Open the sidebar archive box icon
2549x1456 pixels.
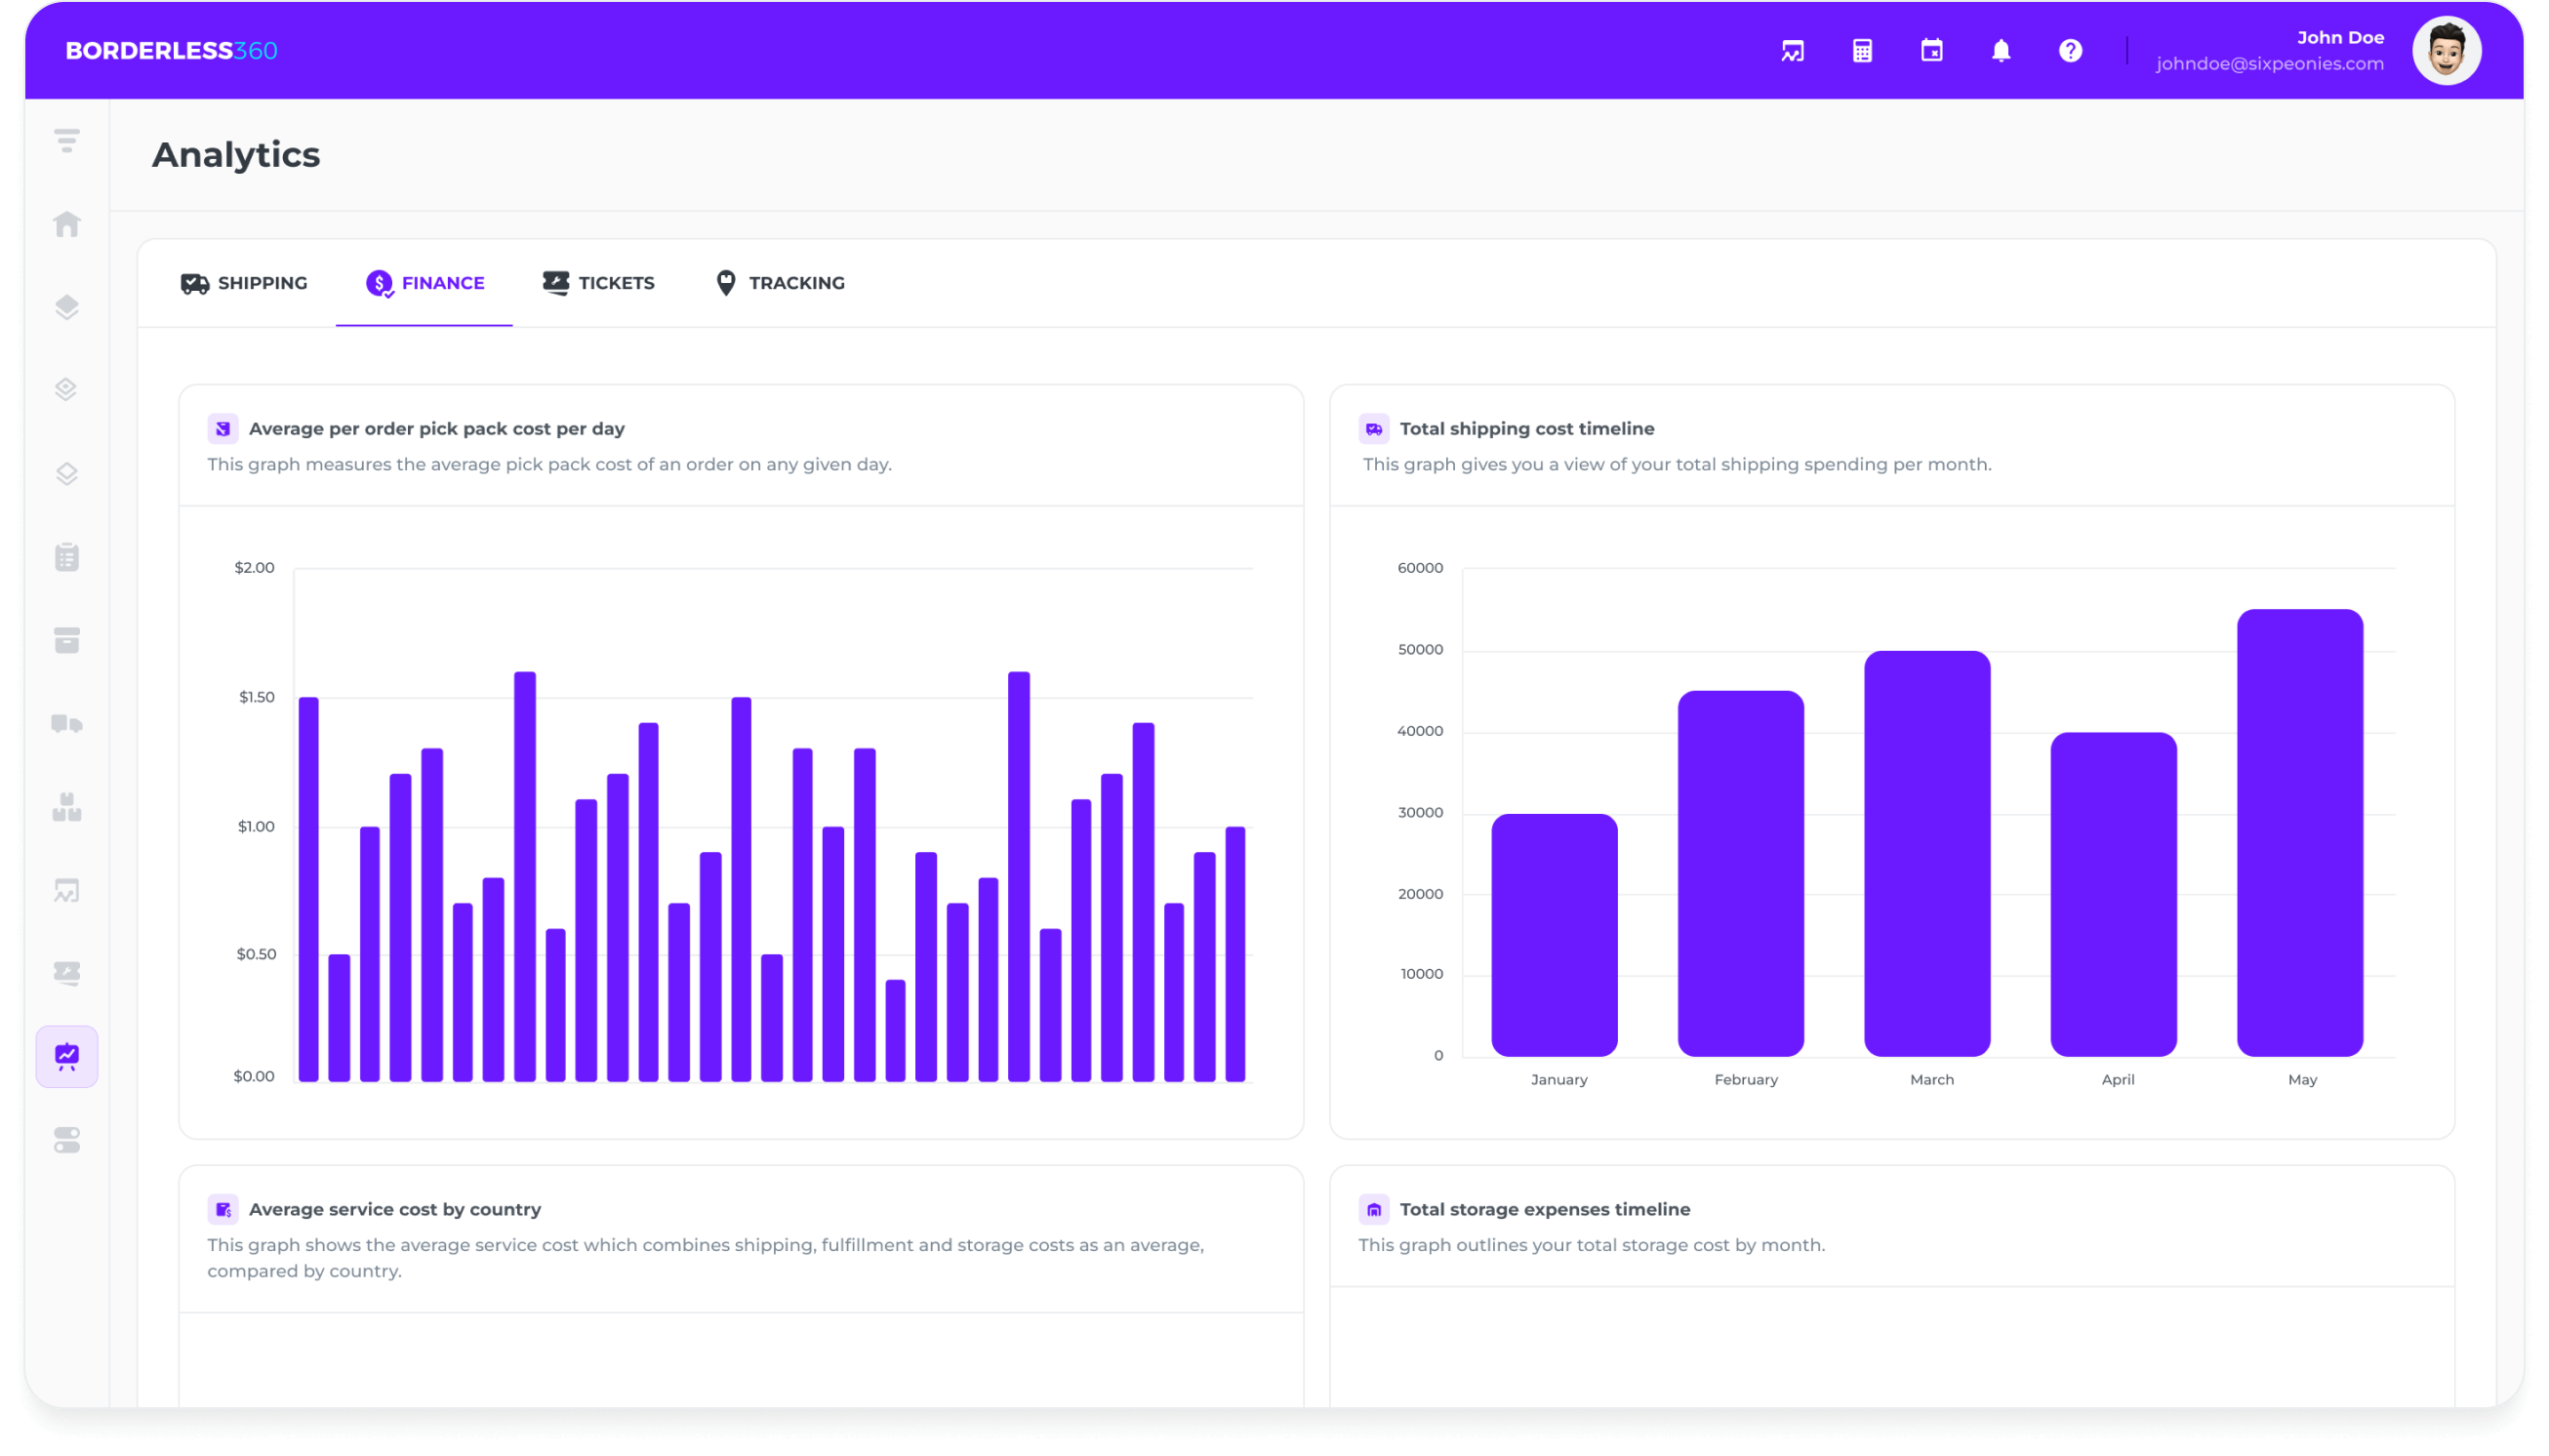point(67,640)
